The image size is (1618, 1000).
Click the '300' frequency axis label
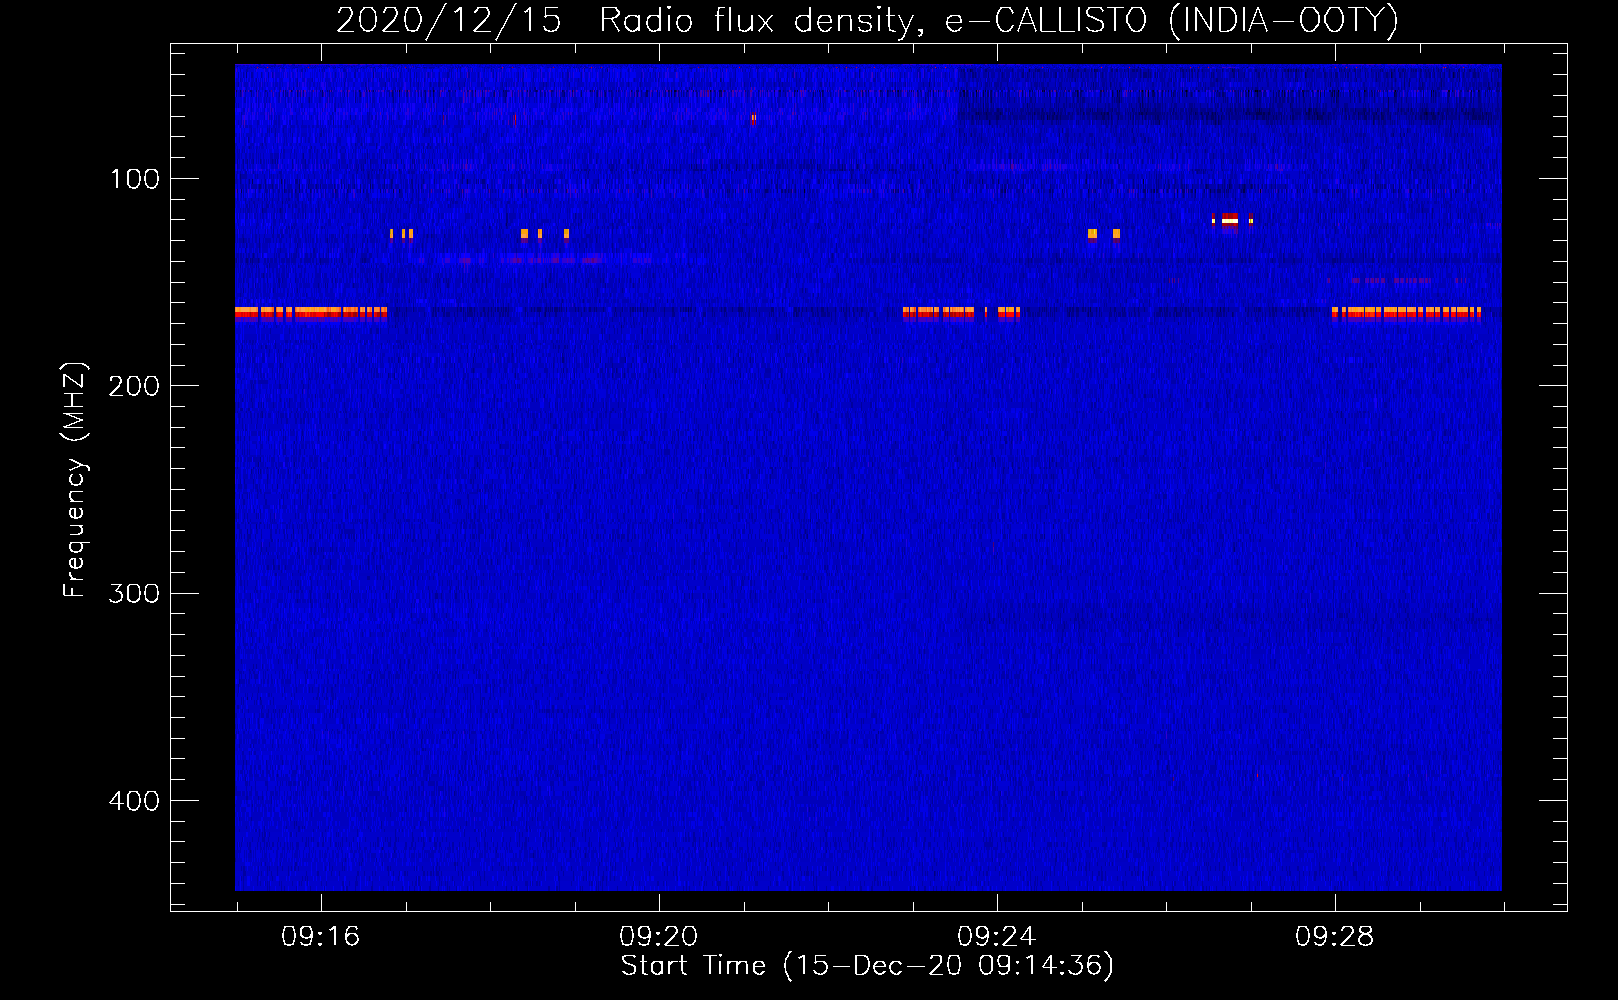(135, 594)
